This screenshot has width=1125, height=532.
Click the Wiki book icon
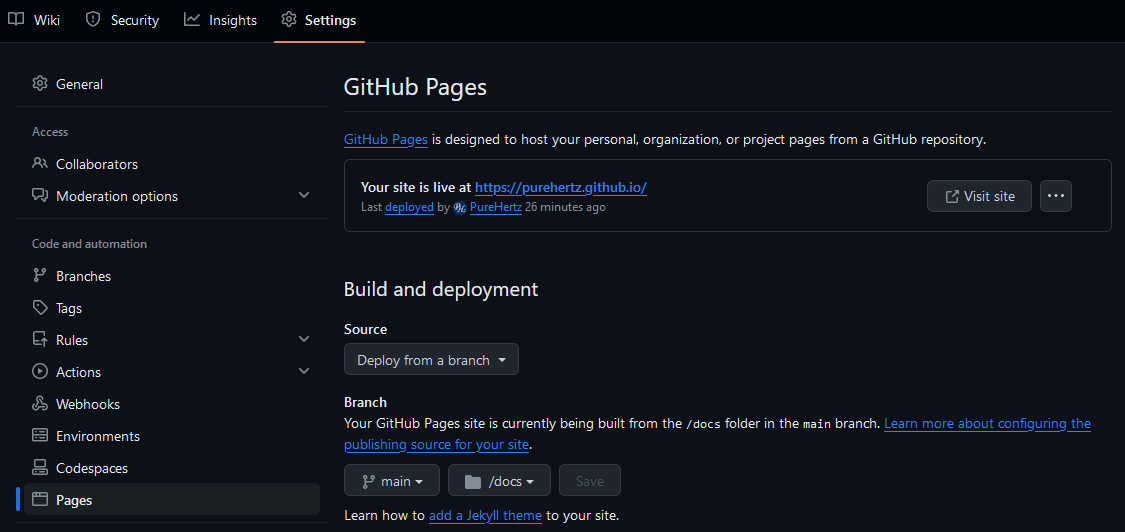coord(16,19)
